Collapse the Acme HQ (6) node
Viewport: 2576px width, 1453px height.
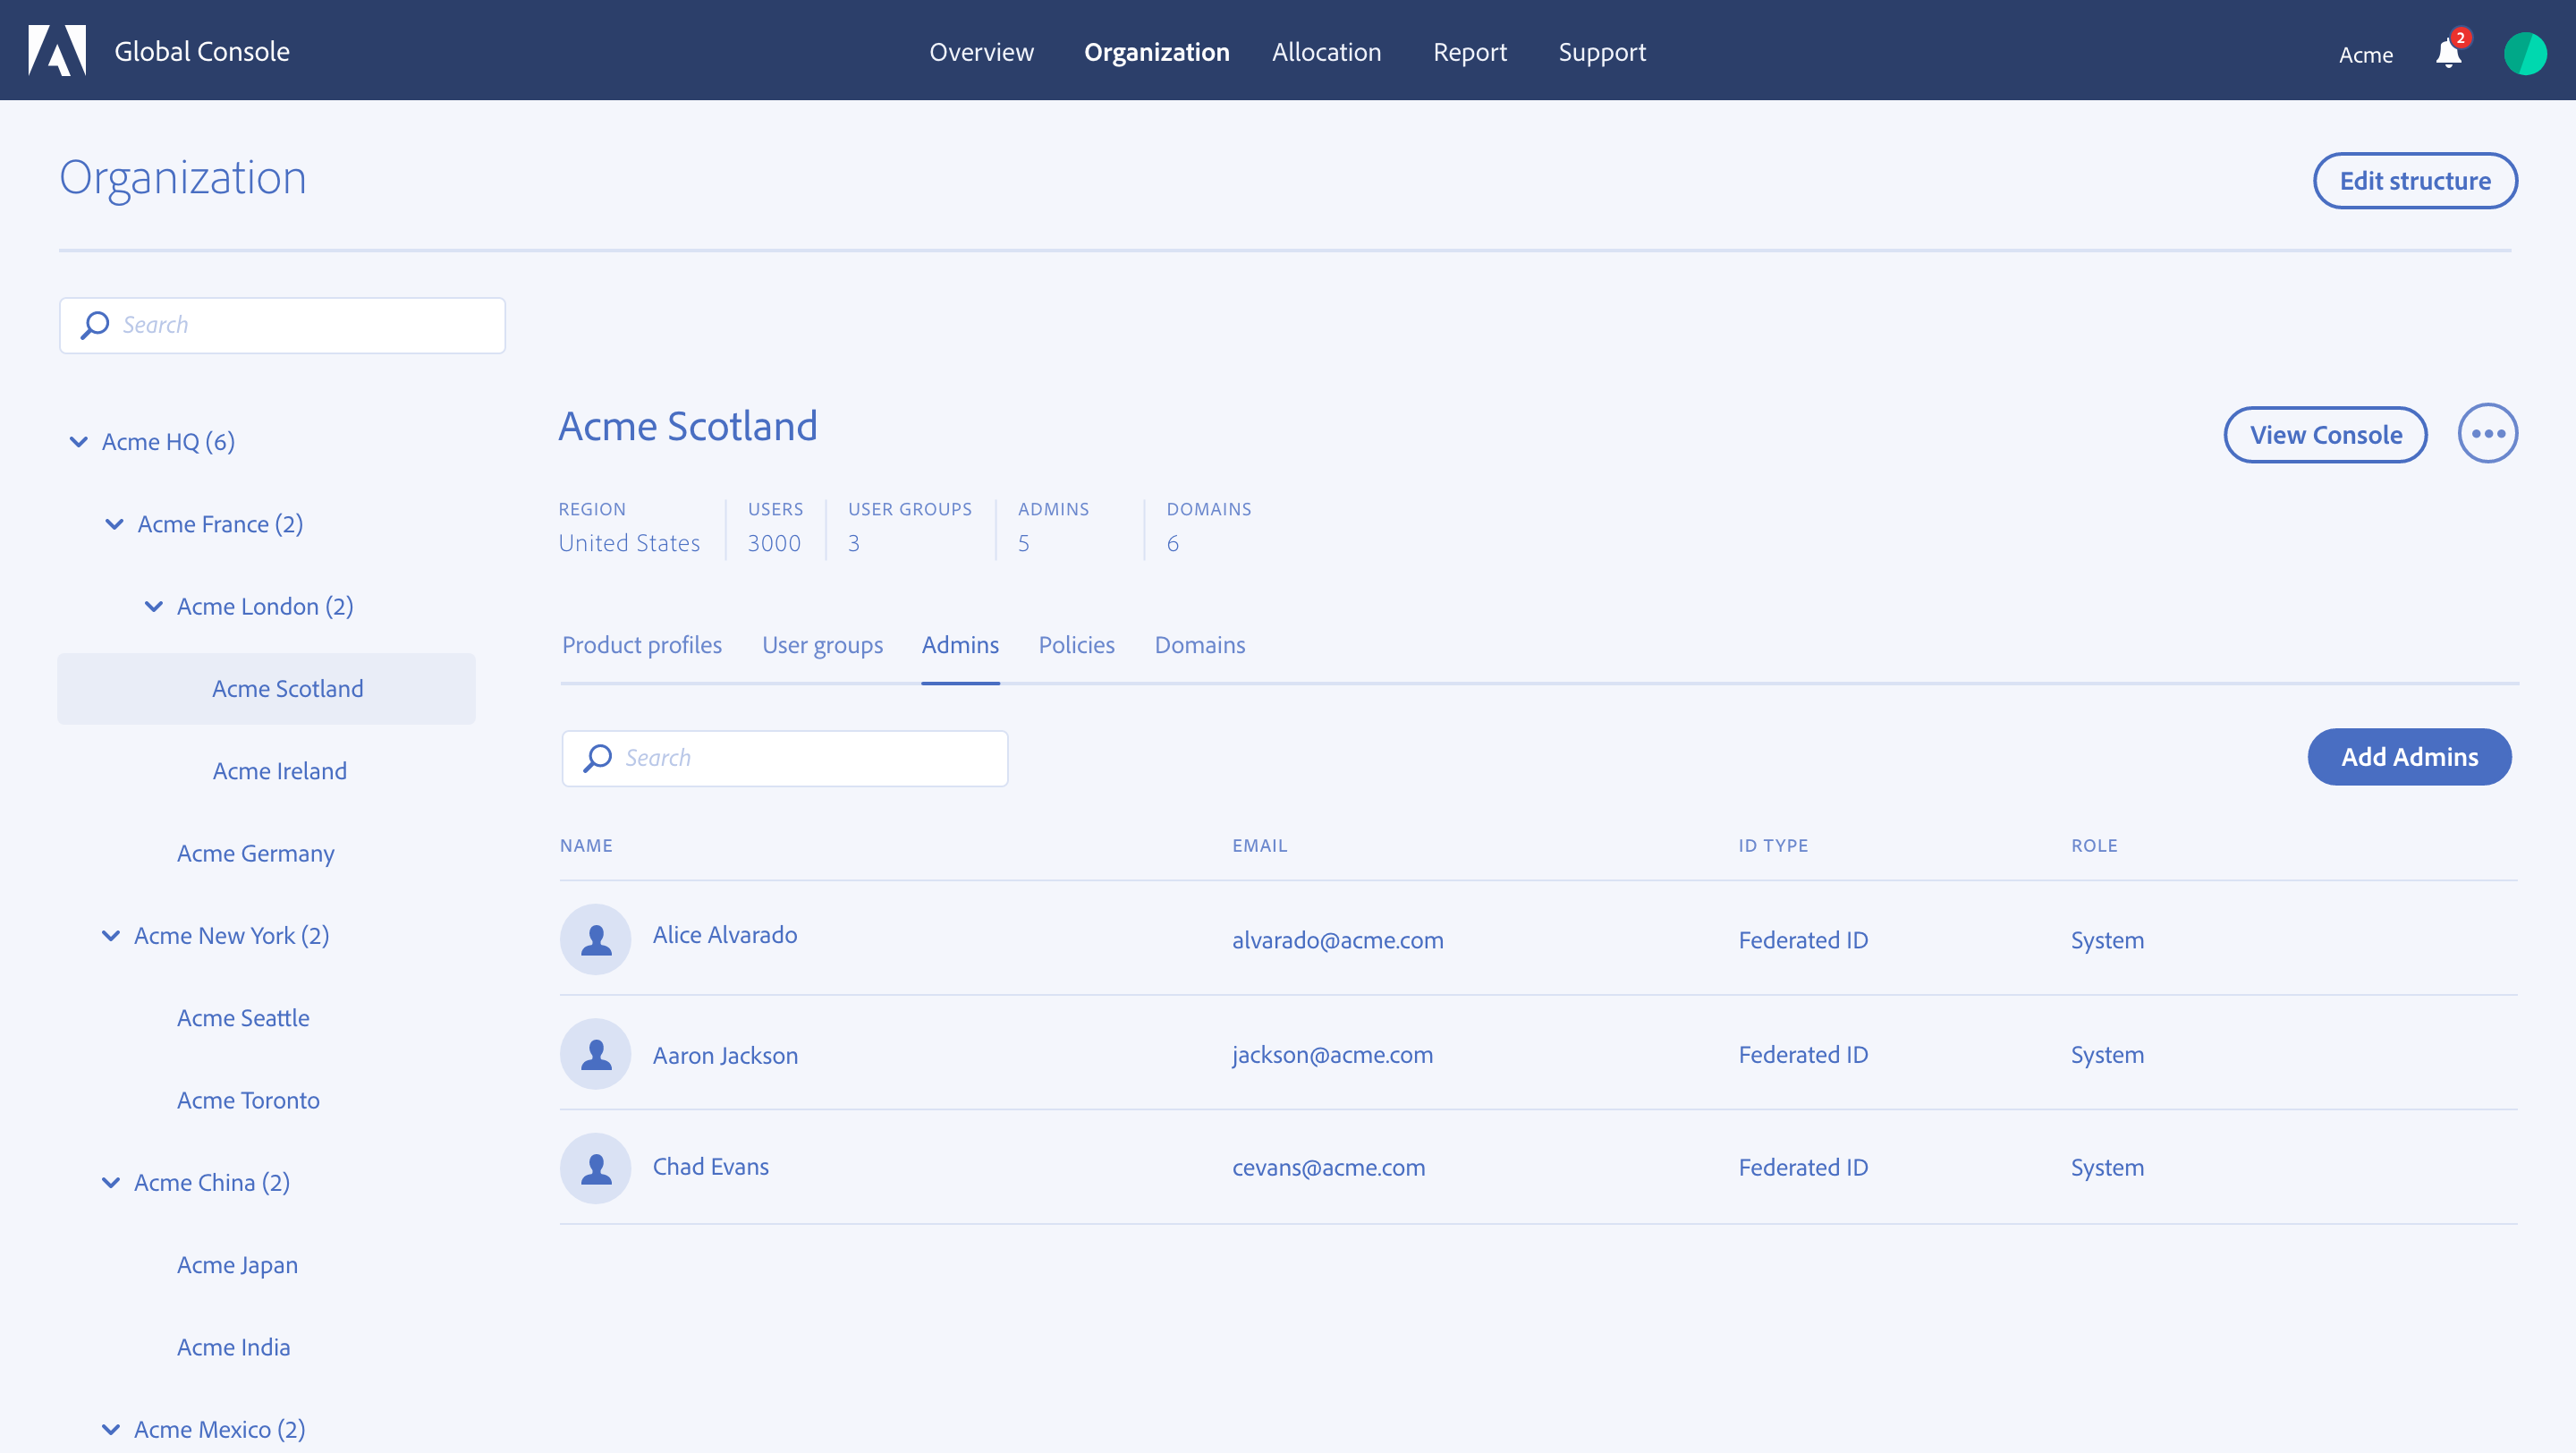[x=78, y=441]
